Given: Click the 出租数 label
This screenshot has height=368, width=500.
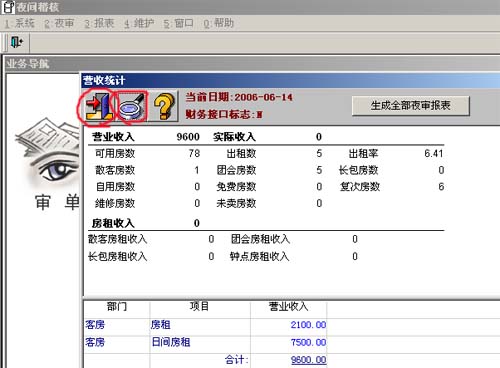Looking at the screenshot, I should point(241,154).
